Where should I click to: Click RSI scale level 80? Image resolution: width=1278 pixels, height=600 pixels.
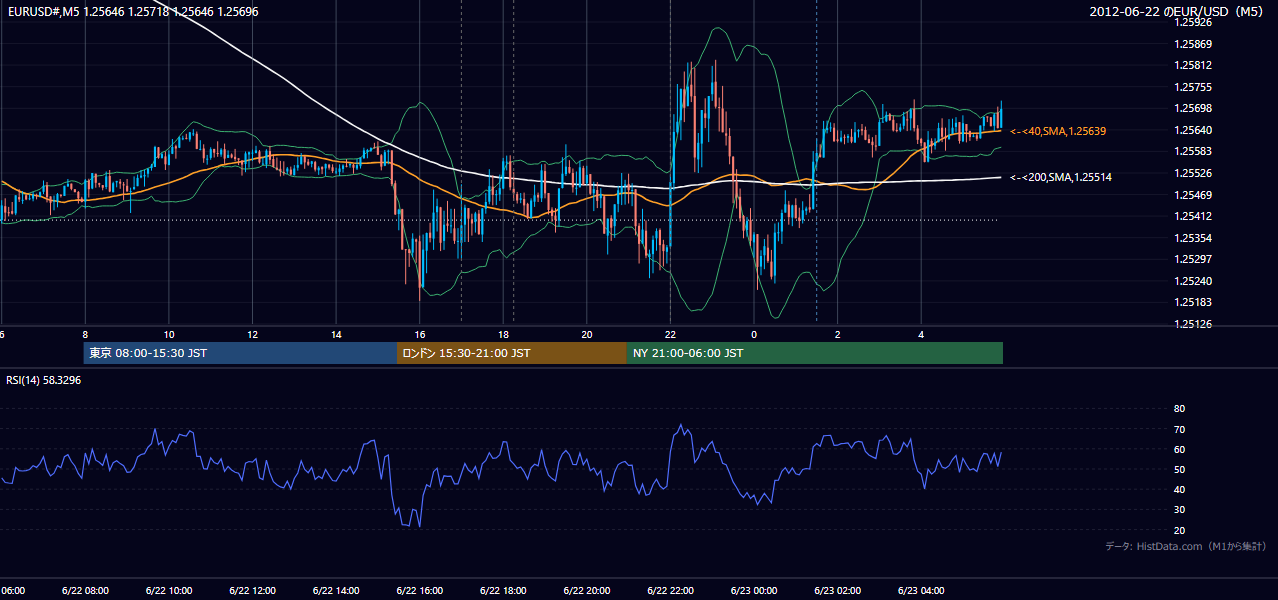1179,409
